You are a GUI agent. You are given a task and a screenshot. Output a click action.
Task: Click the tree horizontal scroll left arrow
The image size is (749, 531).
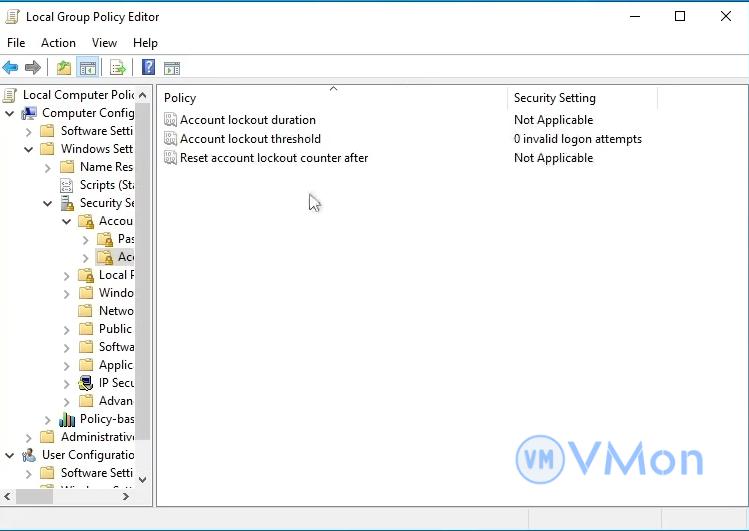[x=7, y=497]
